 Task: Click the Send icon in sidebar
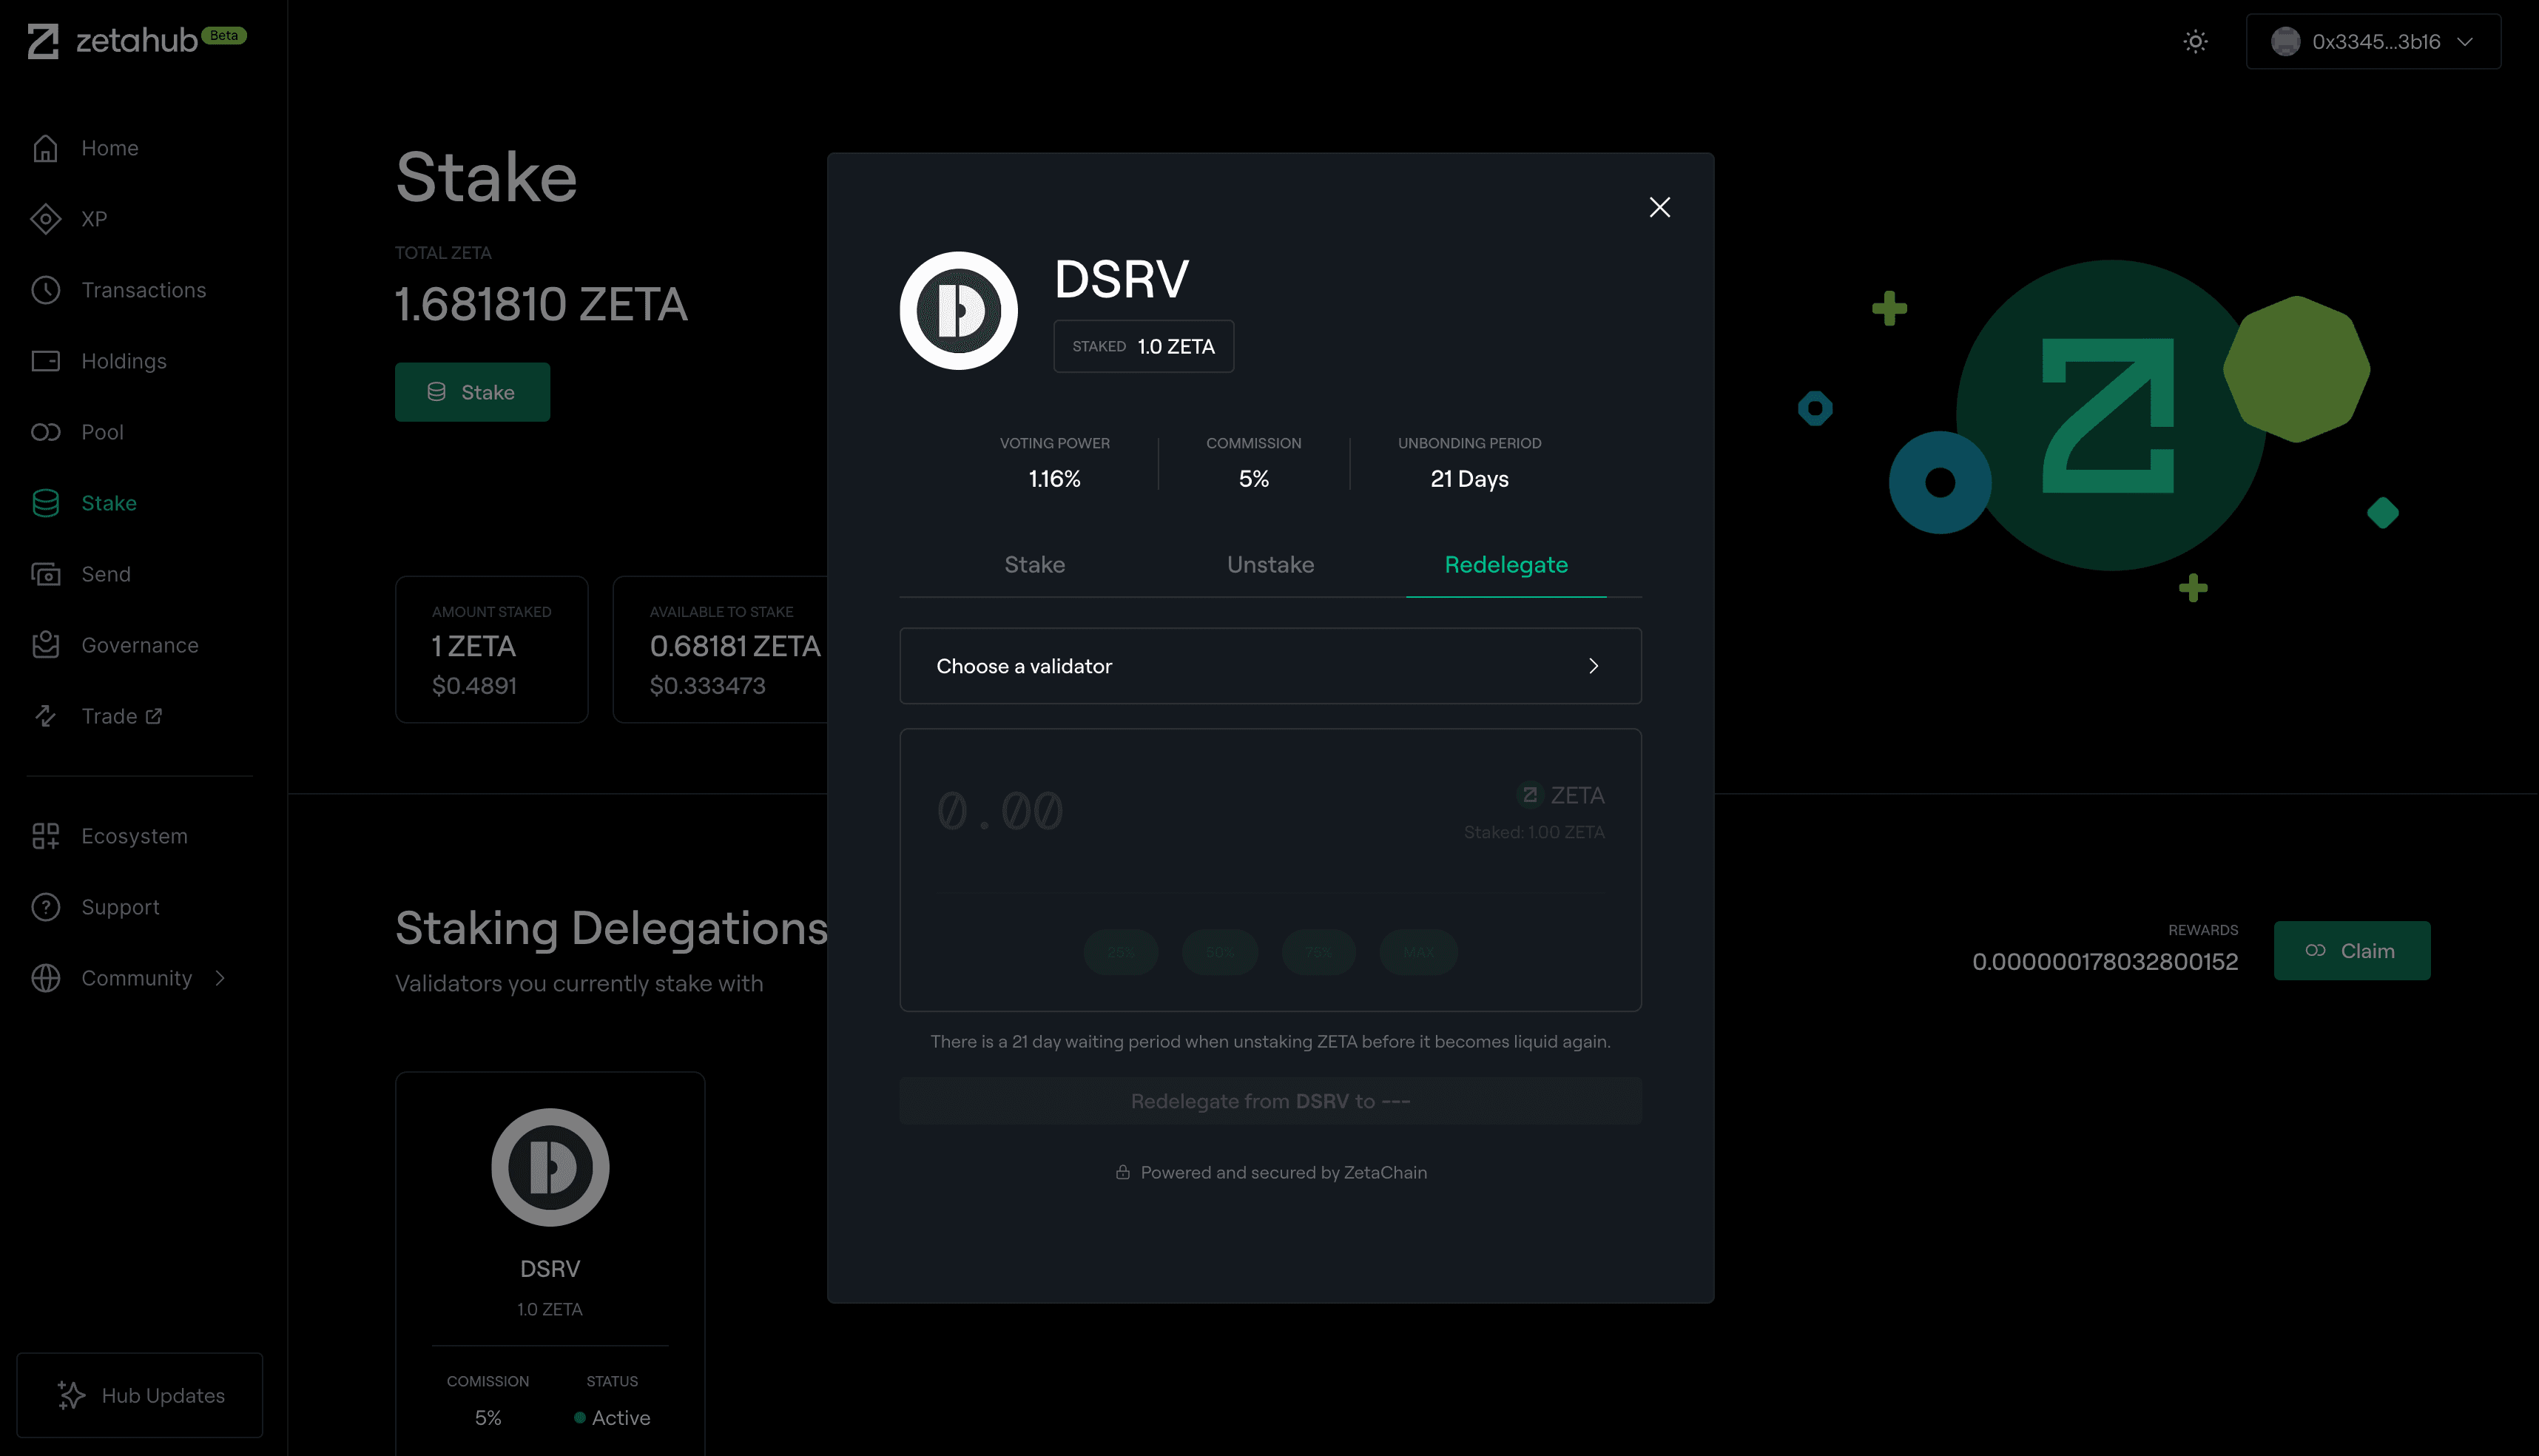coord(45,574)
